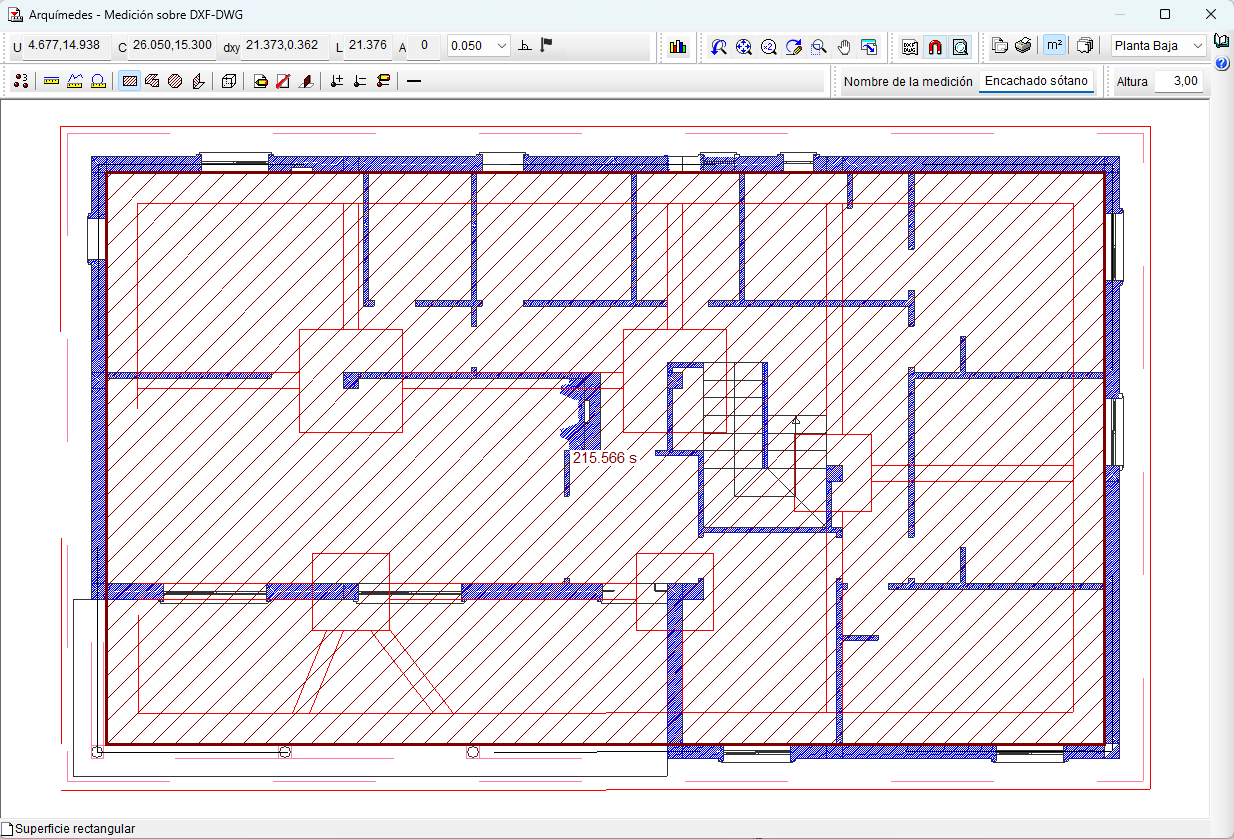This screenshot has width=1234, height=839.
Task: Click the 215.566 s area label
Action: (604, 458)
